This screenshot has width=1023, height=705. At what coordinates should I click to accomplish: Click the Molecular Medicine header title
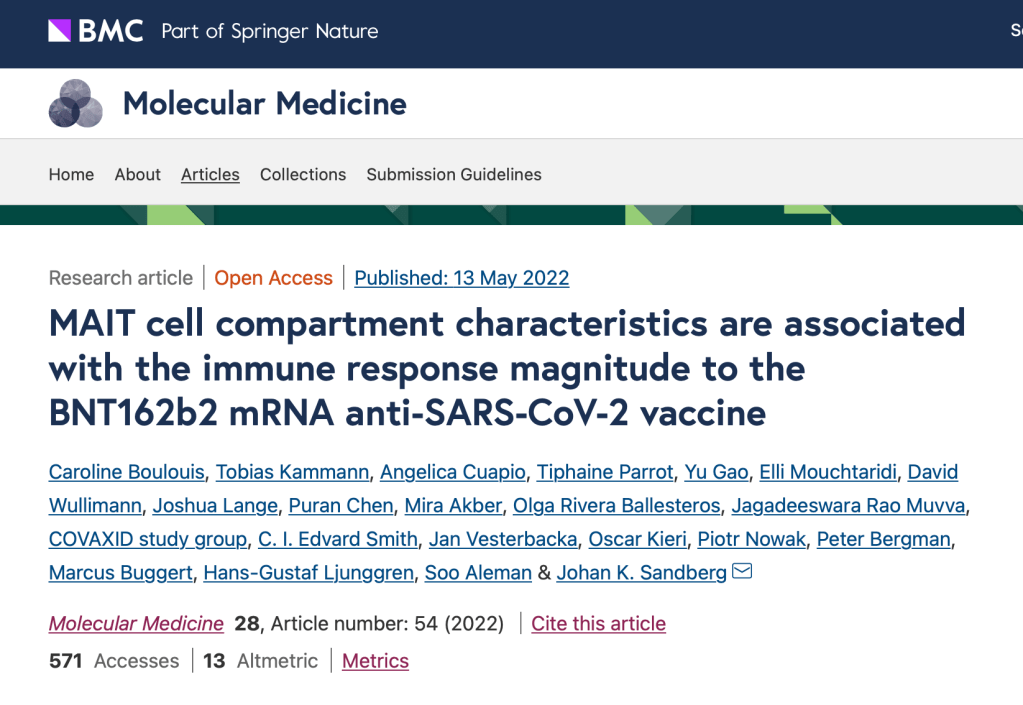click(x=264, y=103)
